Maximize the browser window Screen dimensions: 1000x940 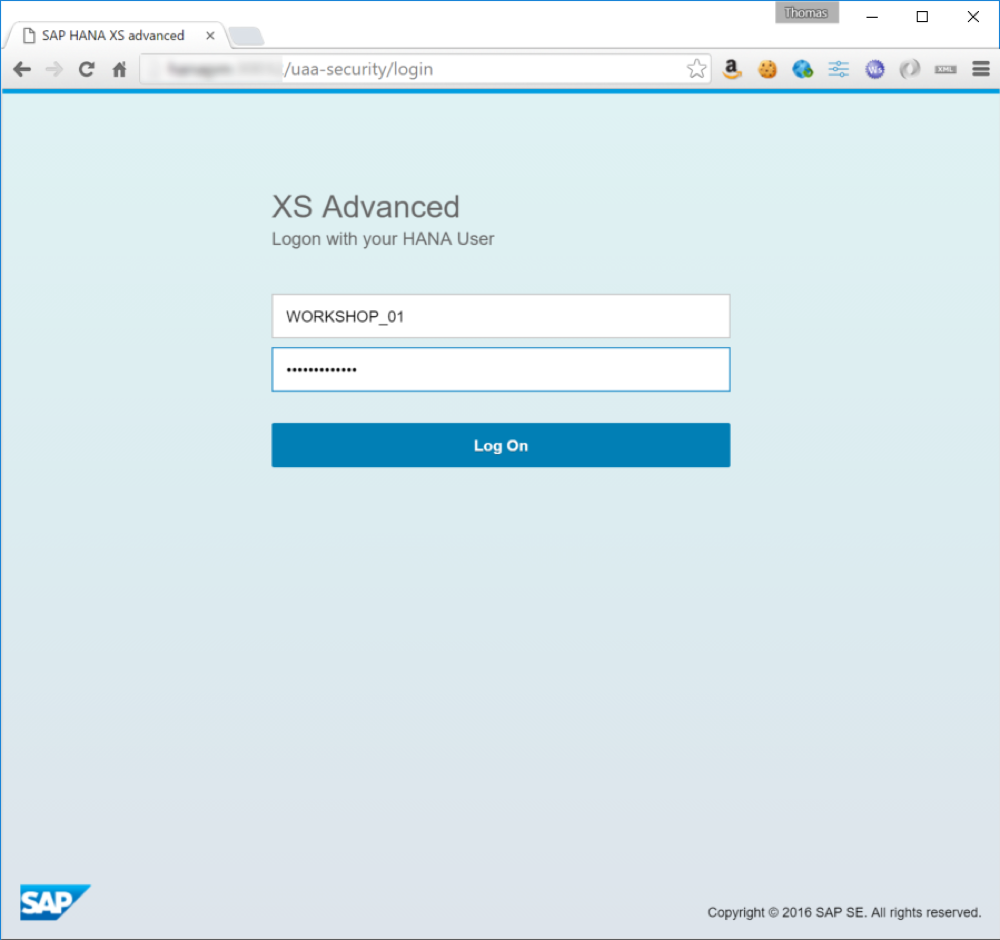click(x=922, y=17)
